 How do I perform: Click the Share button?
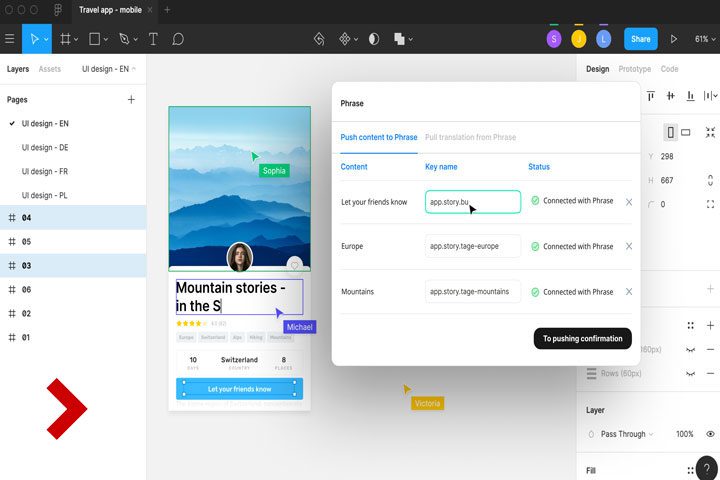pyautogui.click(x=641, y=39)
